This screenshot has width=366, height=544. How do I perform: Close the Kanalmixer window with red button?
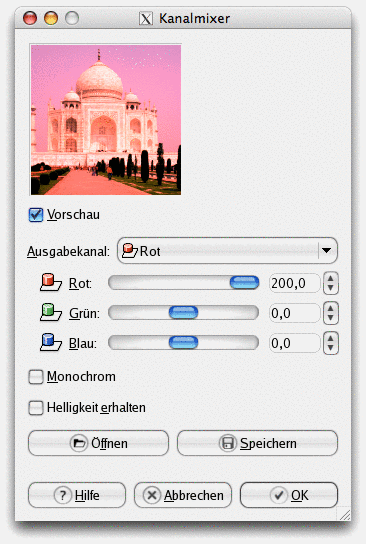(30, 18)
